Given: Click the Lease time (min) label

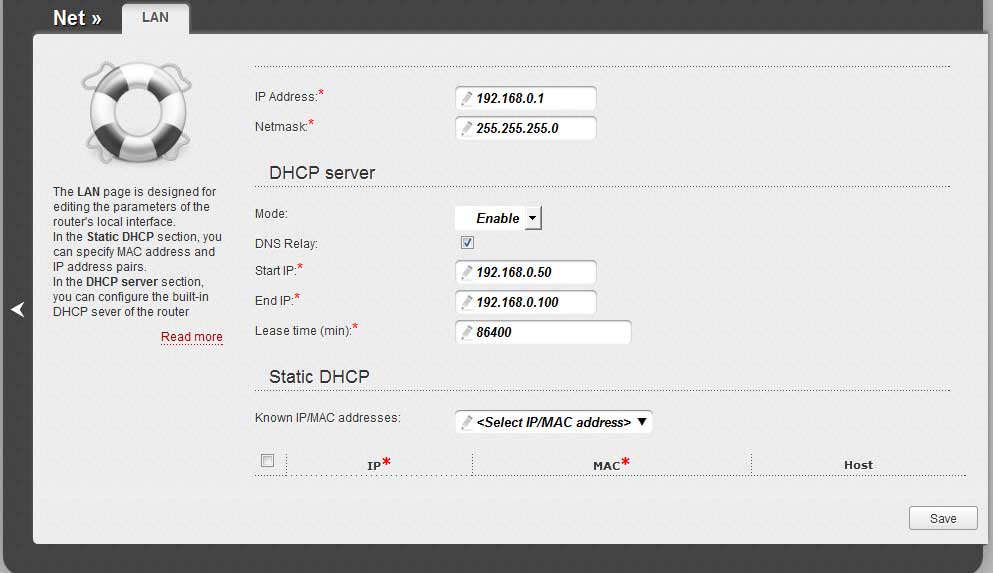Looking at the screenshot, I should pyautogui.click(x=306, y=330).
